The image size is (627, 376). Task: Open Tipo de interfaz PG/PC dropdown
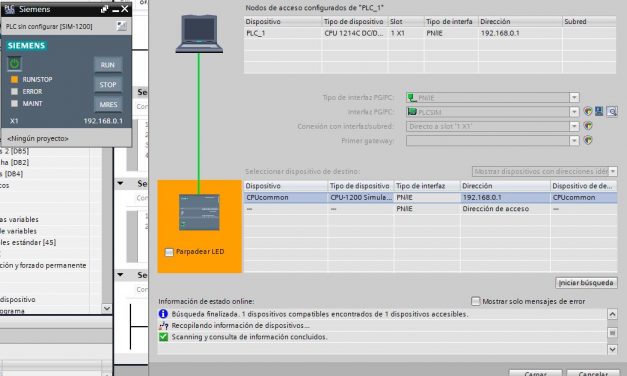(574, 97)
